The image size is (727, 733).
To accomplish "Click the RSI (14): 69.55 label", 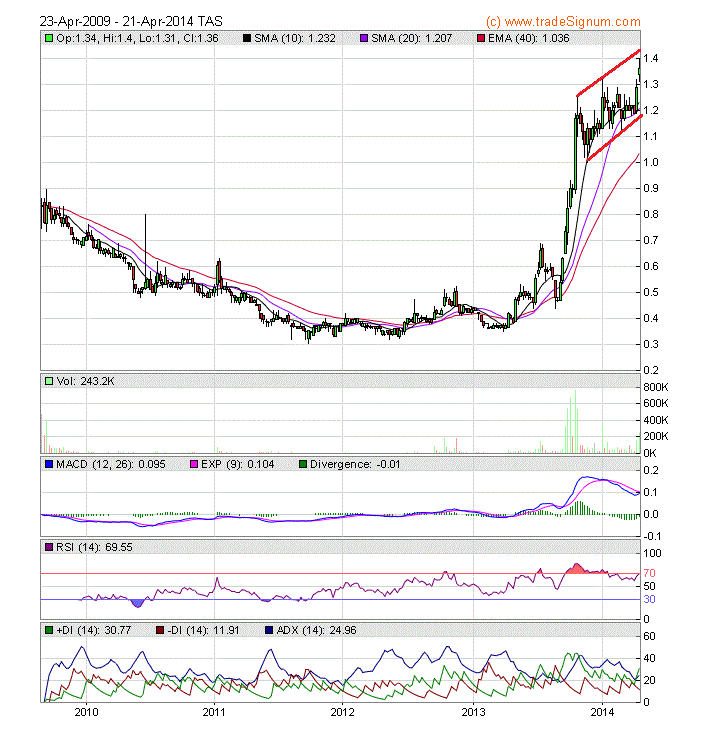I will point(94,547).
